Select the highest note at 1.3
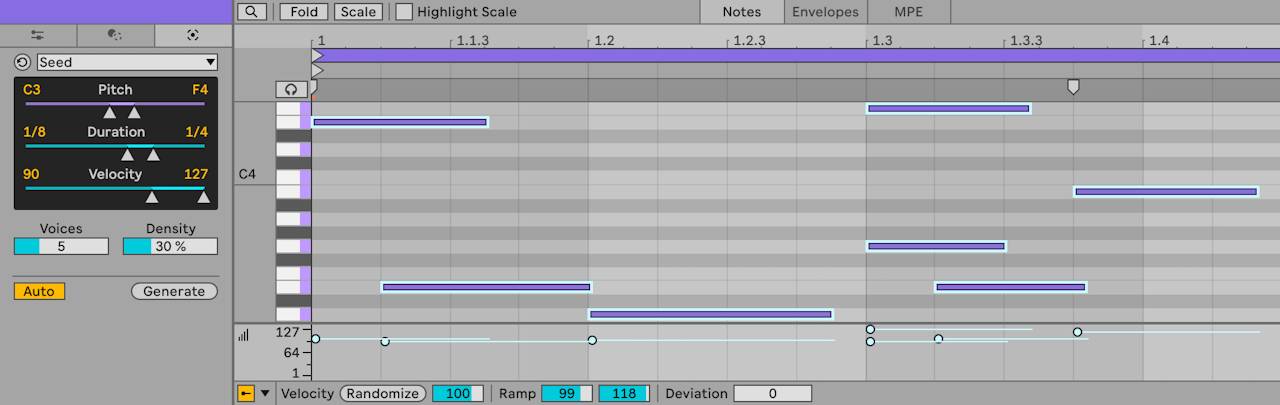This screenshot has height=405, width=1280. (948, 108)
